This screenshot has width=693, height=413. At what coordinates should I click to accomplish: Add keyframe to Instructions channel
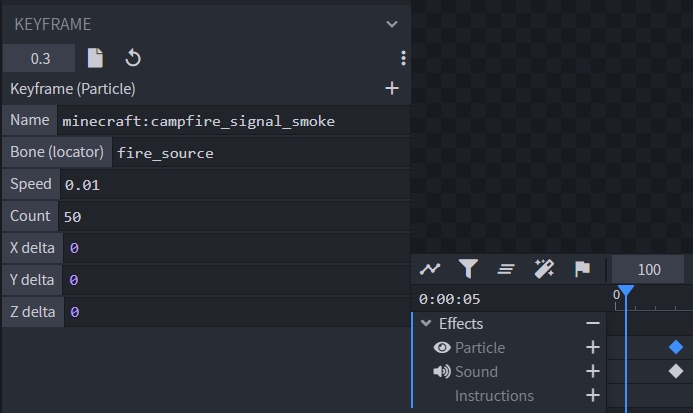[593, 396]
